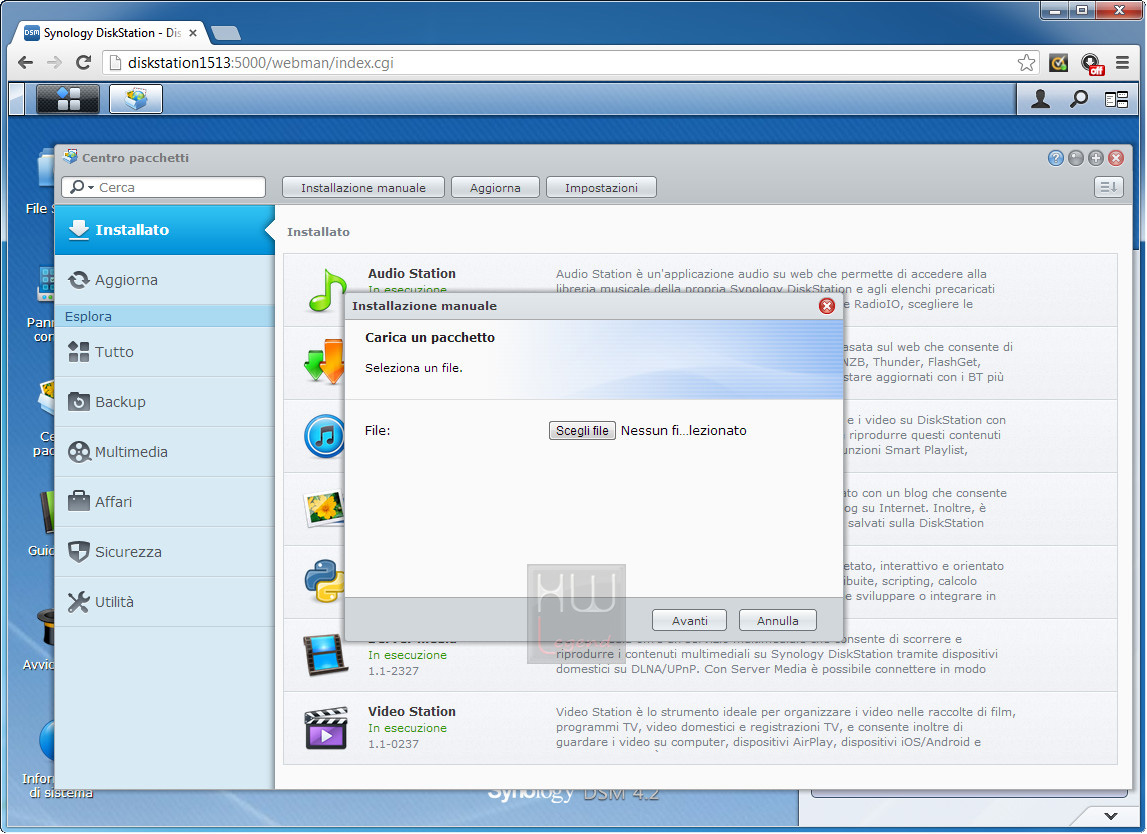Viewport: 1147px width, 834px height.
Task: Minimize the Centro pacchetti window
Action: [x=1075, y=158]
